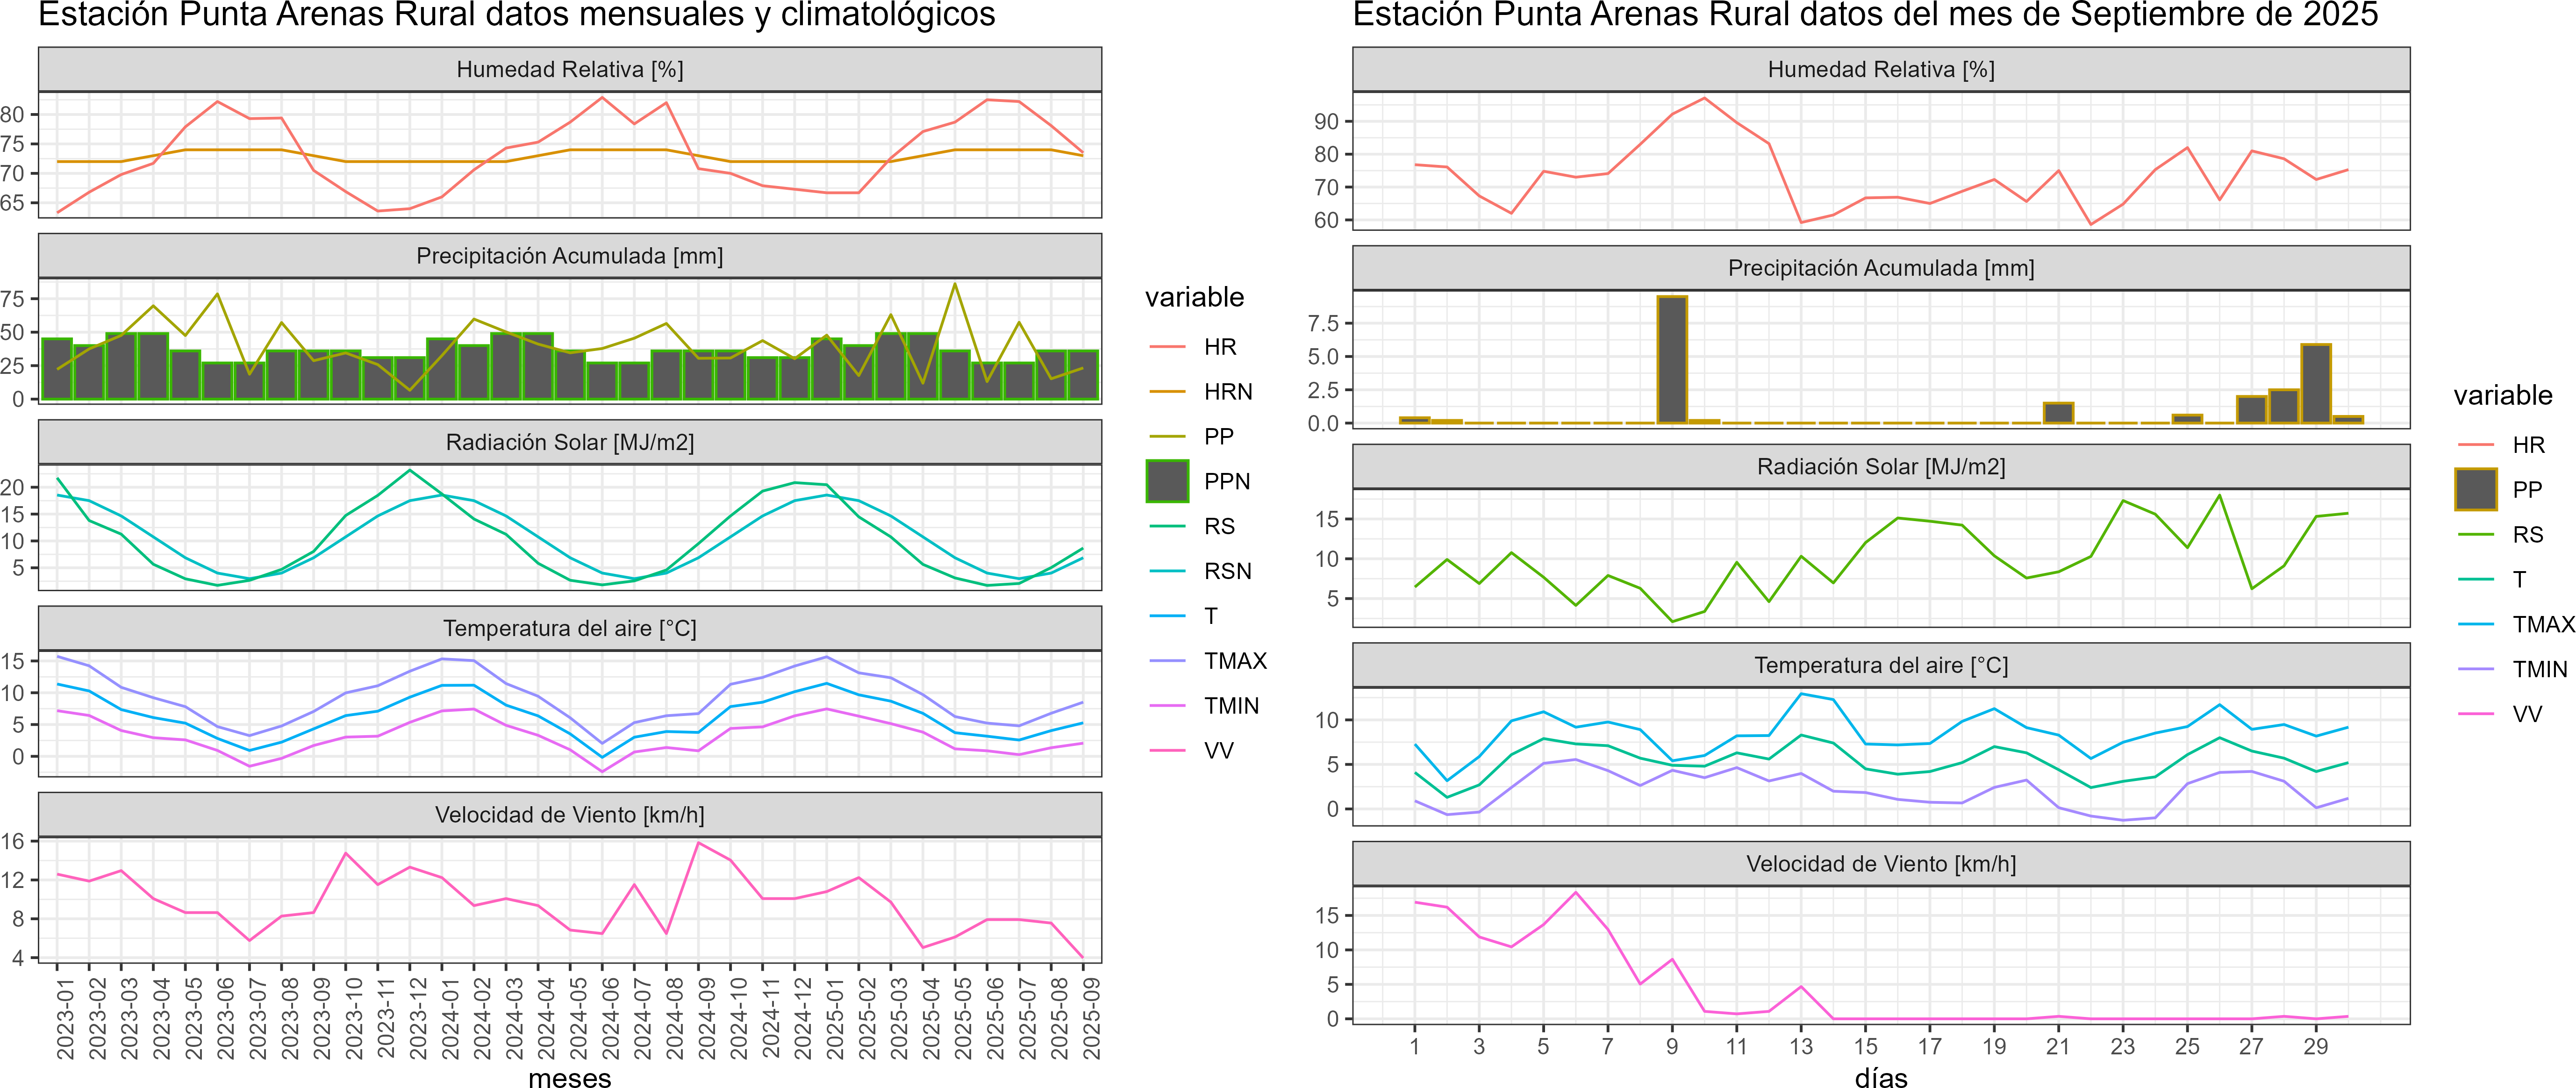Click the tallest precipitation bar on day 9
The height and width of the screenshot is (1088, 2576).
(1672, 360)
